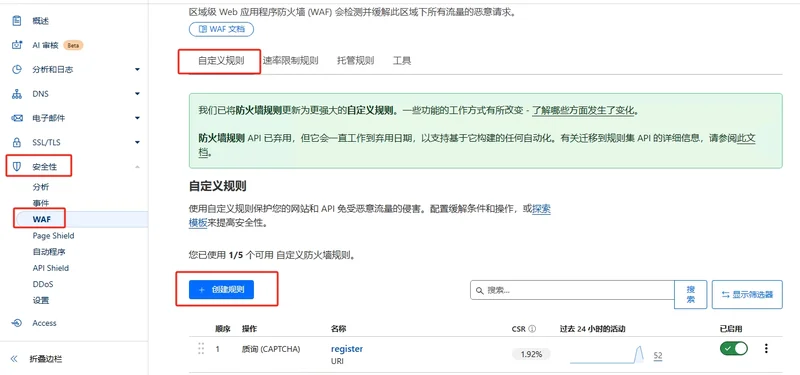Collapse the 安全性 section chevron
Screen dimensions: 800x375
[137, 166]
